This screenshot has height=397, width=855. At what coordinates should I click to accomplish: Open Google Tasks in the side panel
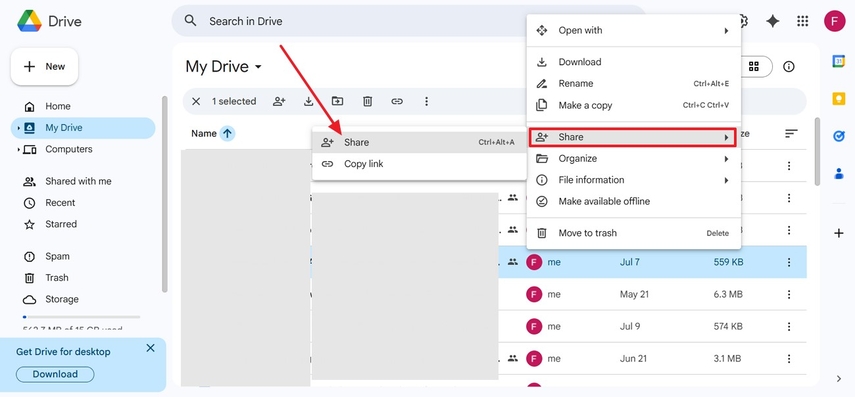pyautogui.click(x=839, y=136)
